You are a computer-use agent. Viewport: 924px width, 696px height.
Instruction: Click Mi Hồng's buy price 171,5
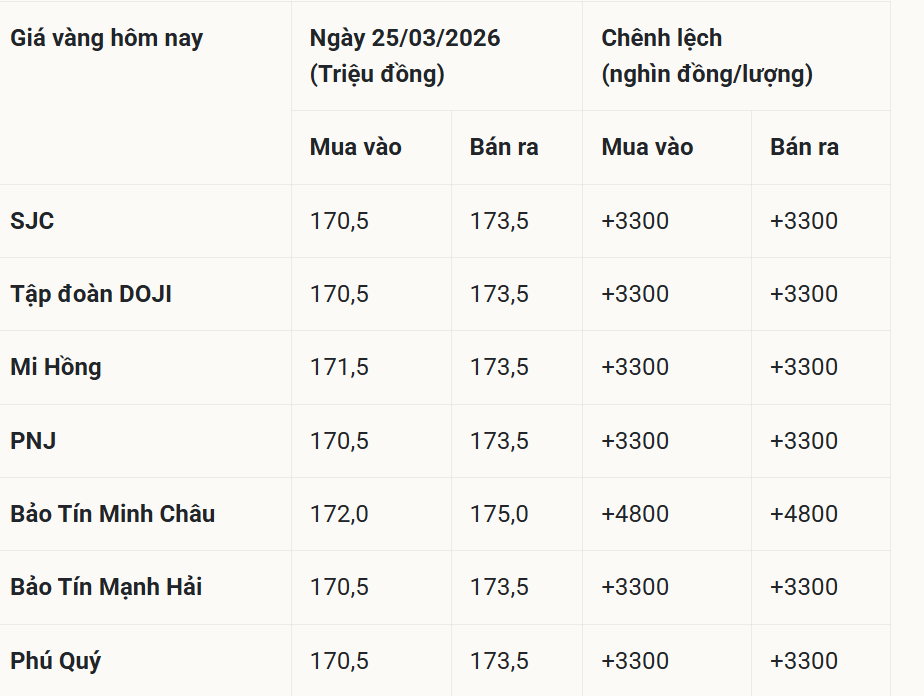339,367
